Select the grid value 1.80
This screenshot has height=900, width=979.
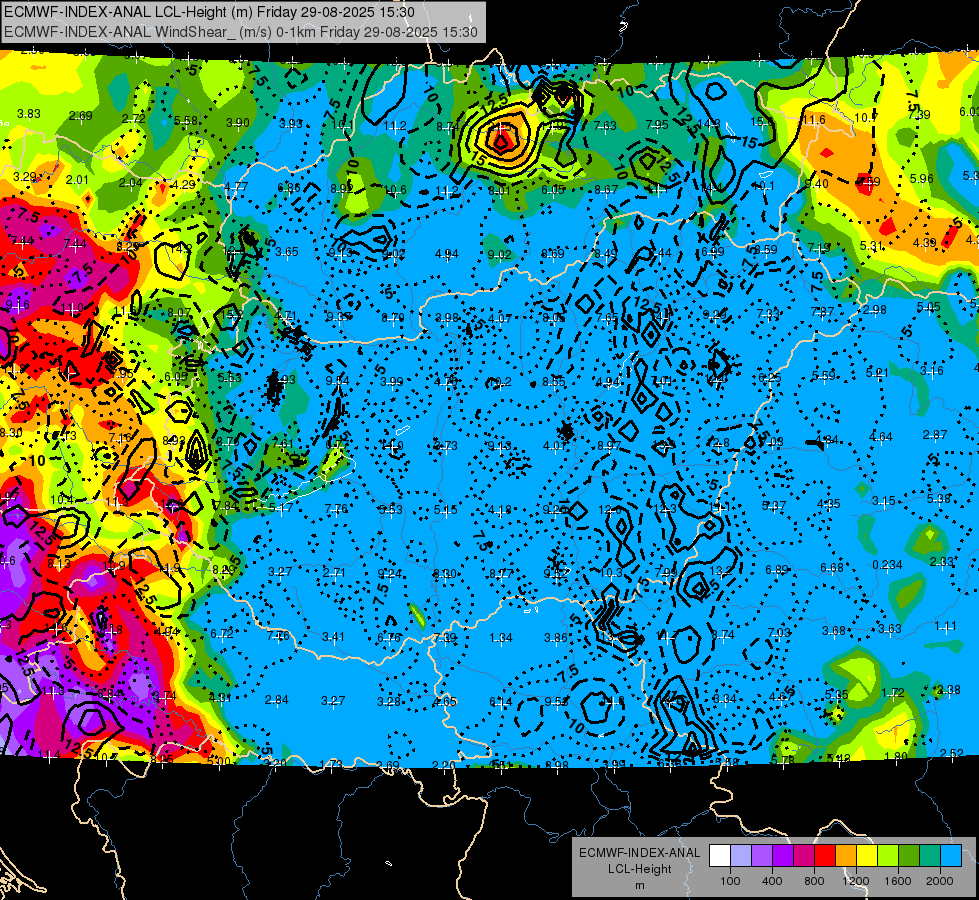pyautogui.click(x=896, y=756)
